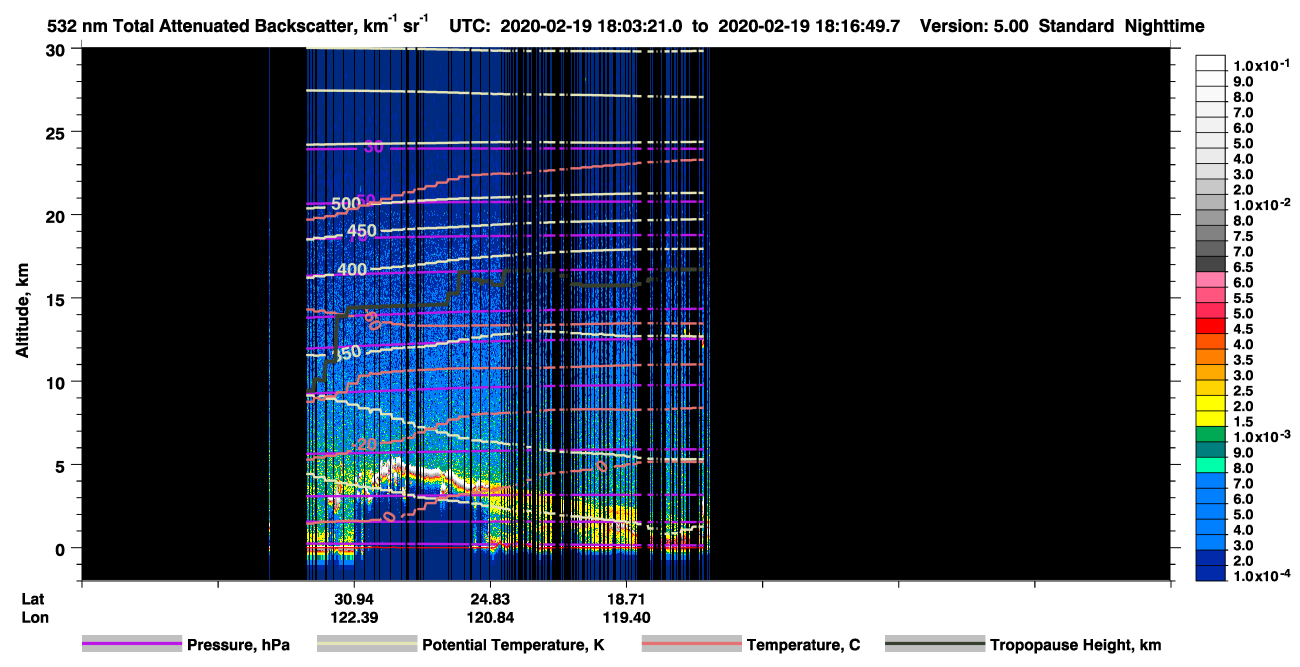Click the latitude value 24.83

tap(490, 598)
